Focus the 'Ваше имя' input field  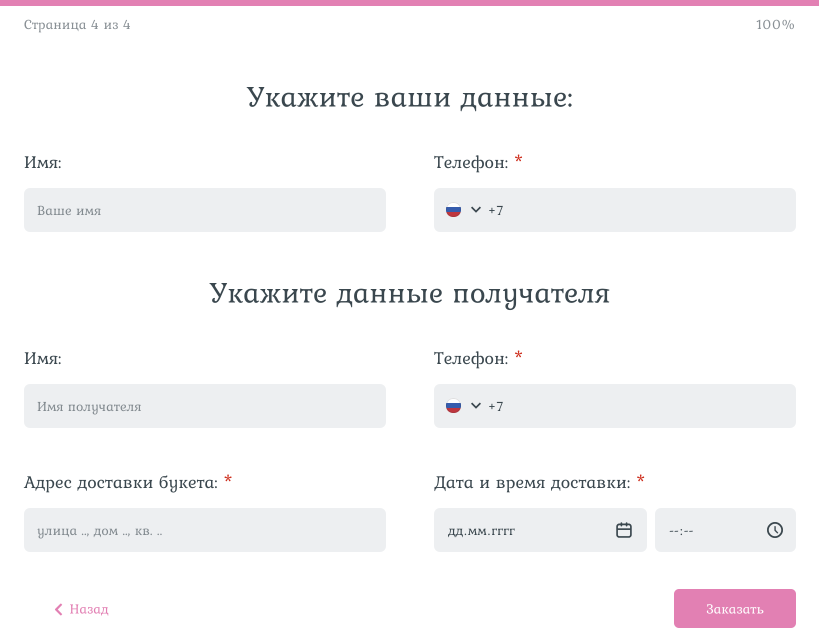coord(205,210)
